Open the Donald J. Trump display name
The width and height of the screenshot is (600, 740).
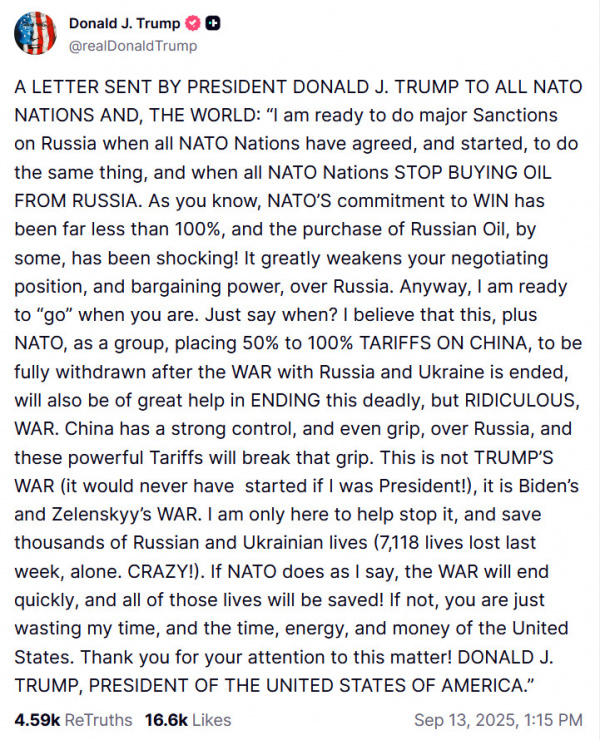click(x=122, y=24)
